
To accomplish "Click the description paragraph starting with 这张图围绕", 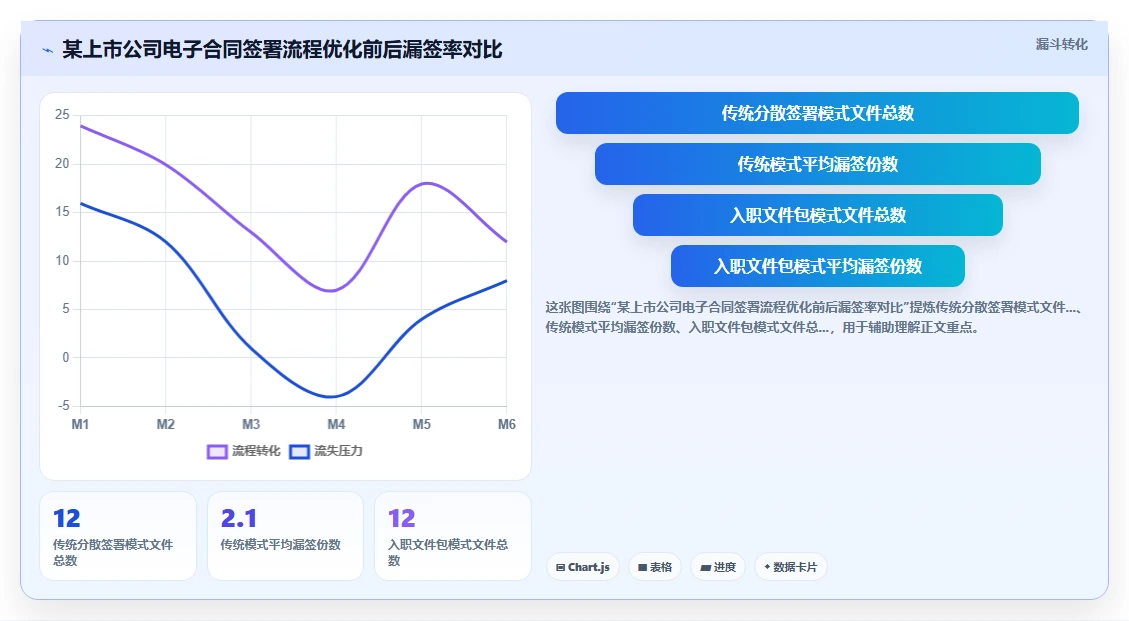I will point(814,317).
